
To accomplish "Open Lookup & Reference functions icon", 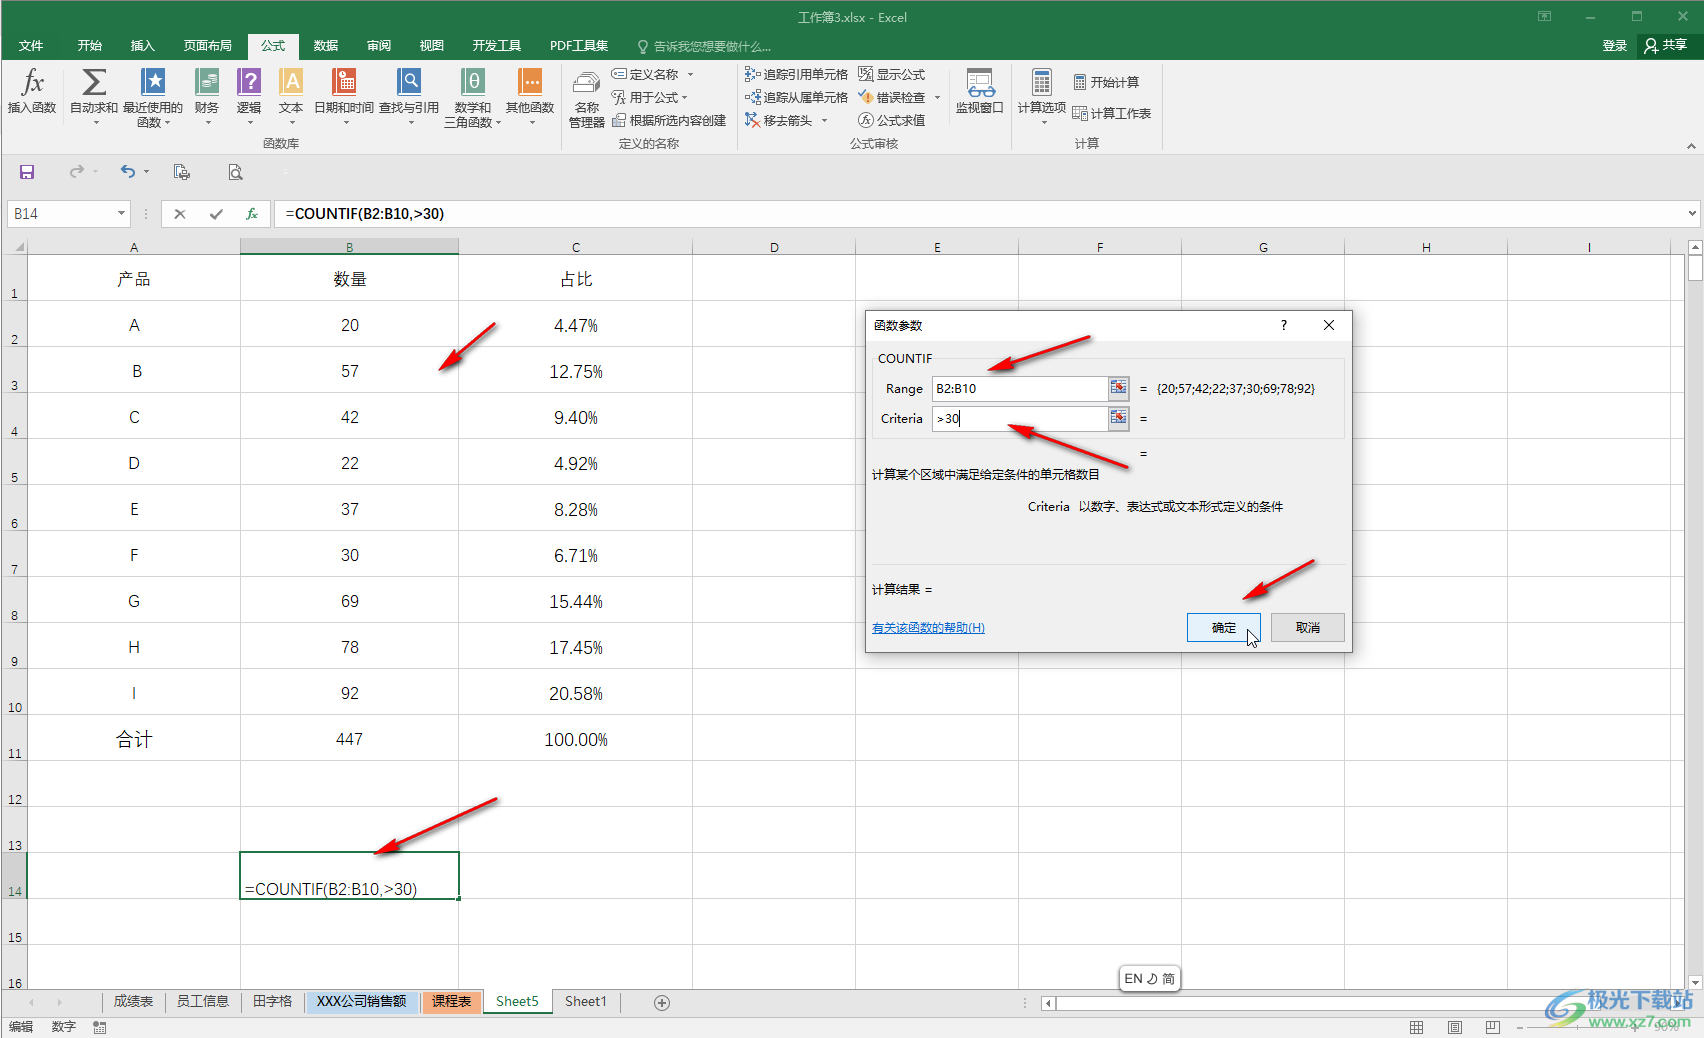I will click(409, 82).
